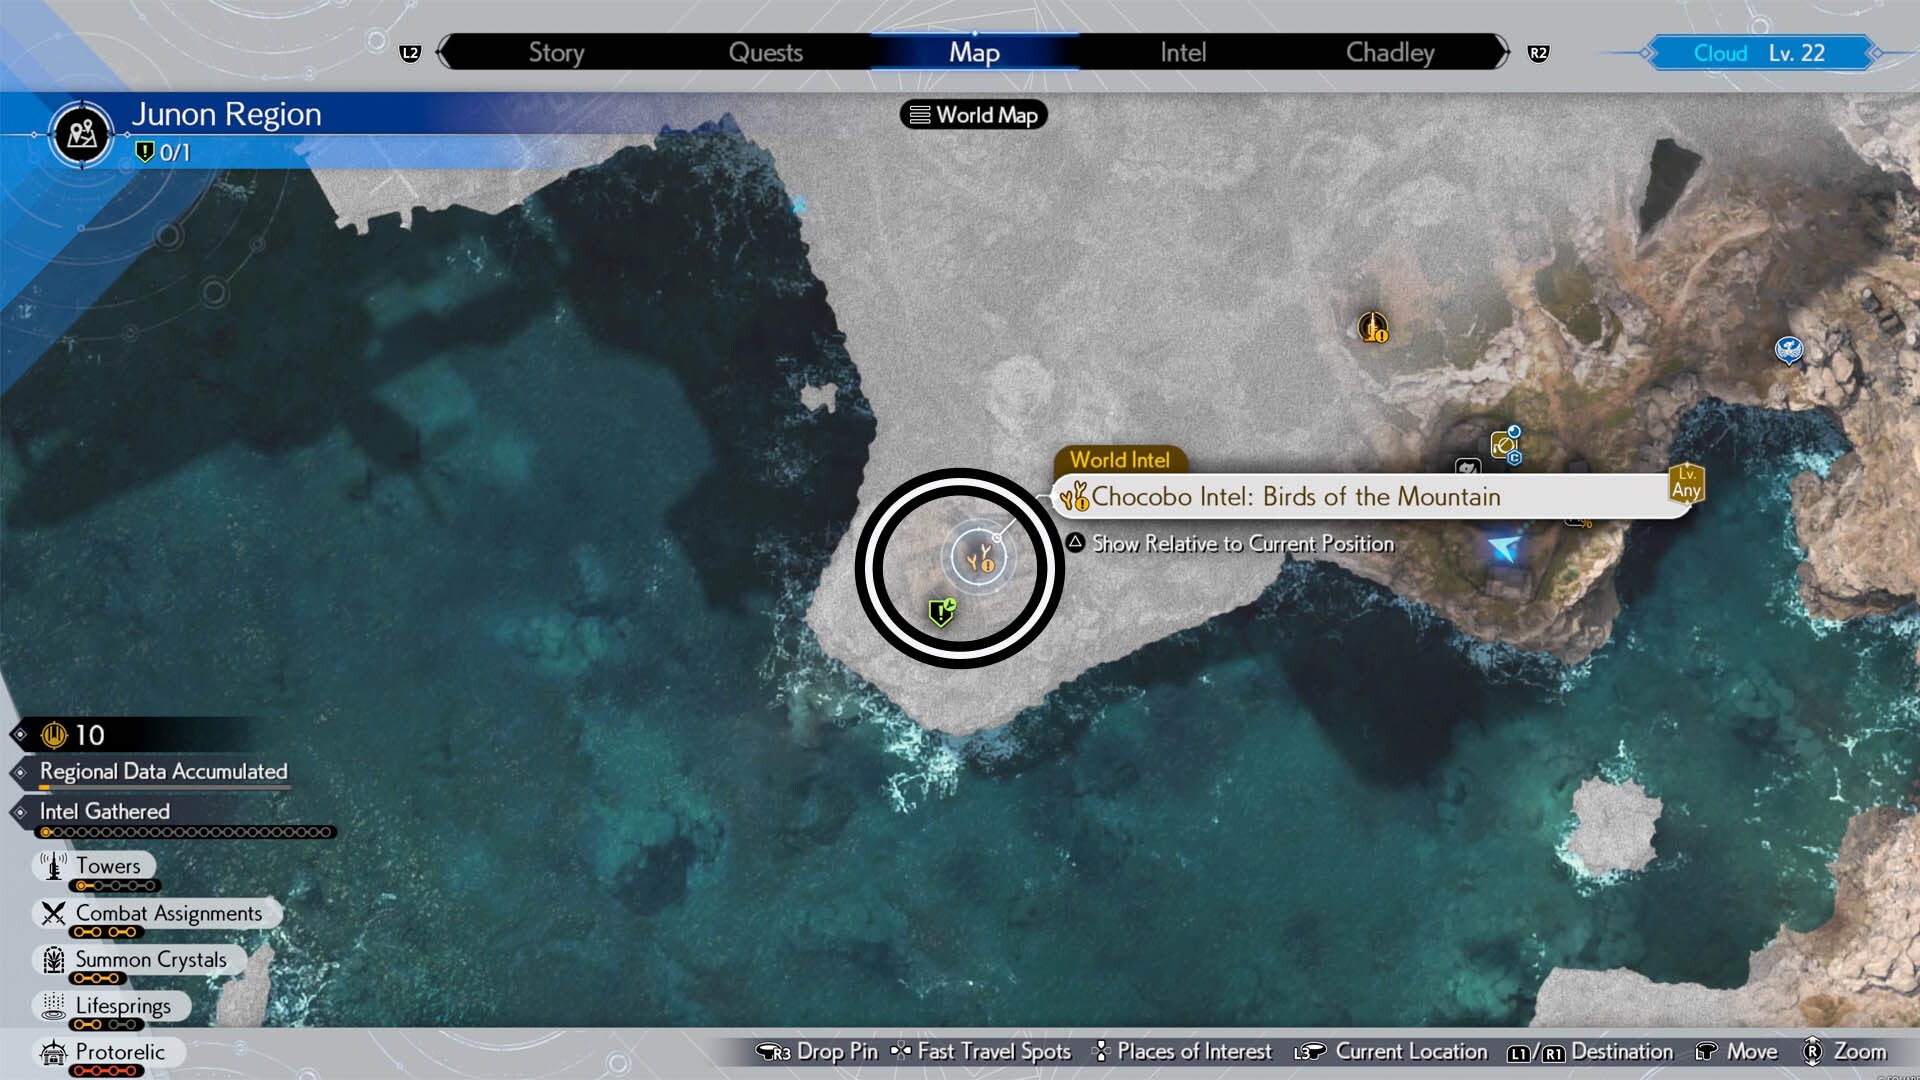Select the Cloud Lv. 22 badge
The height and width of the screenshot is (1080, 1920).
click(x=1760, y=53)
